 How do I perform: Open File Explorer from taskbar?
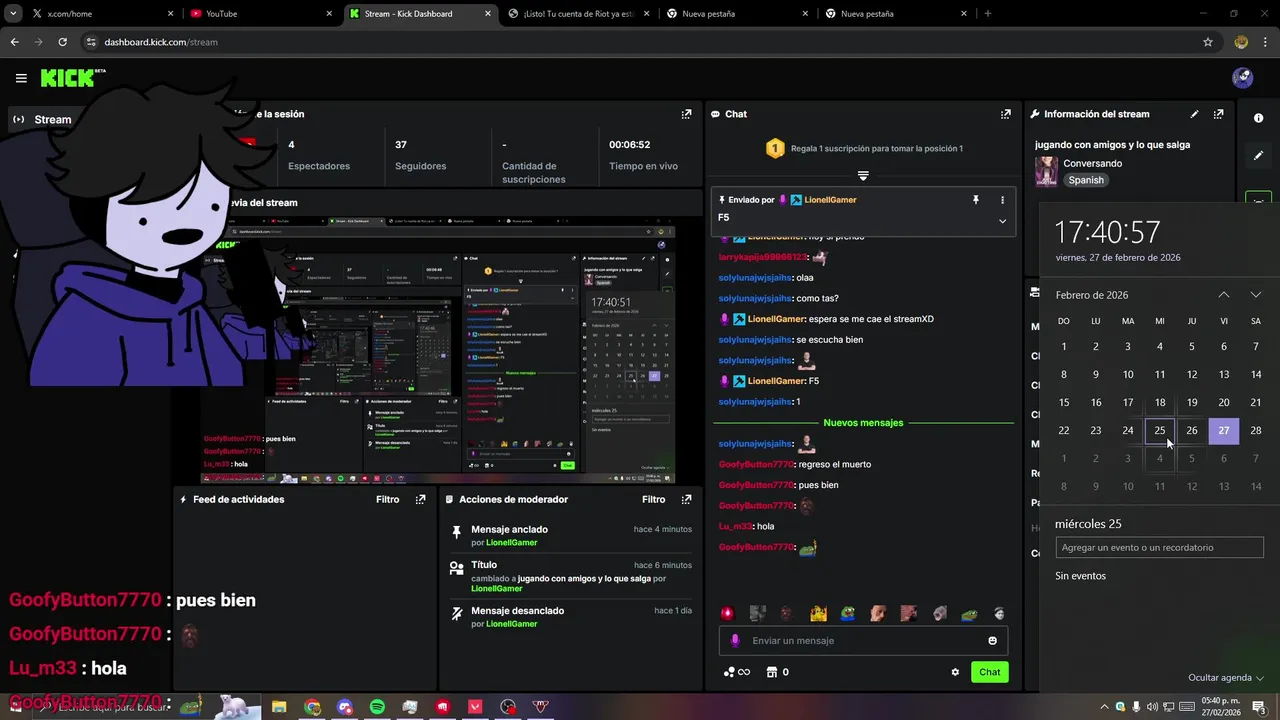click(x=279, y=707)
